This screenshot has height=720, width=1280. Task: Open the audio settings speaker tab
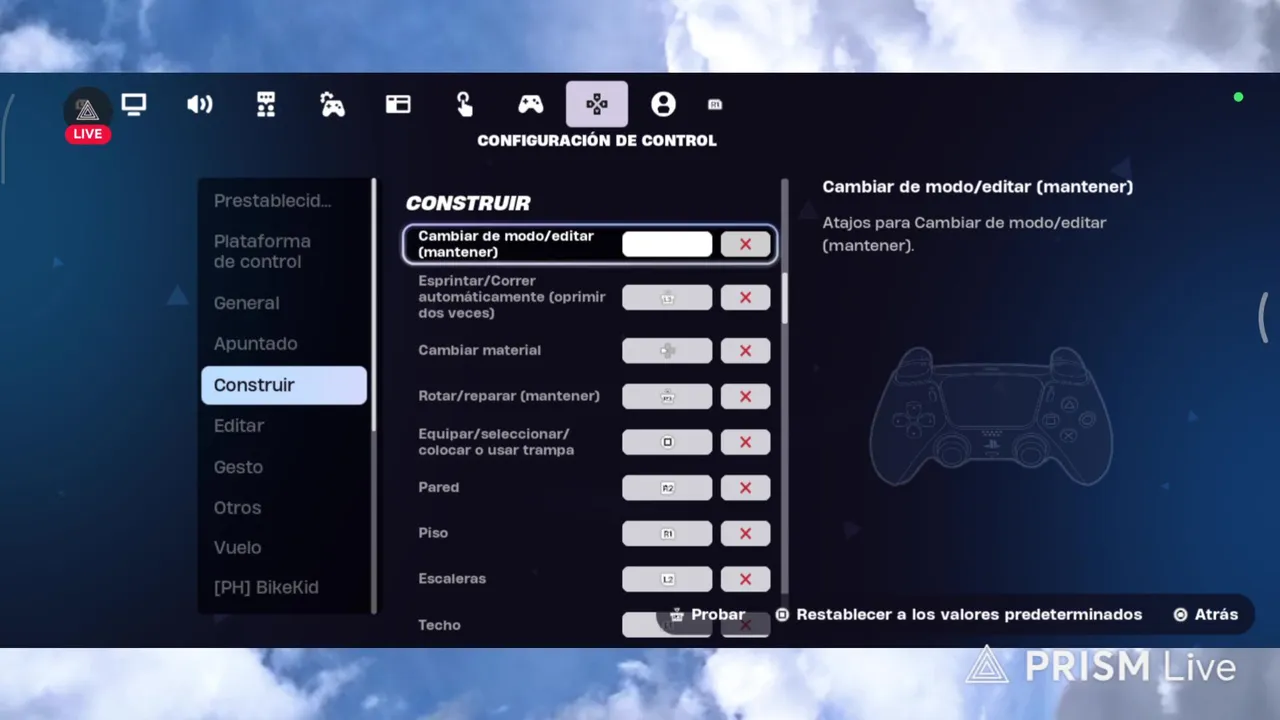click(x=200, y=104)
